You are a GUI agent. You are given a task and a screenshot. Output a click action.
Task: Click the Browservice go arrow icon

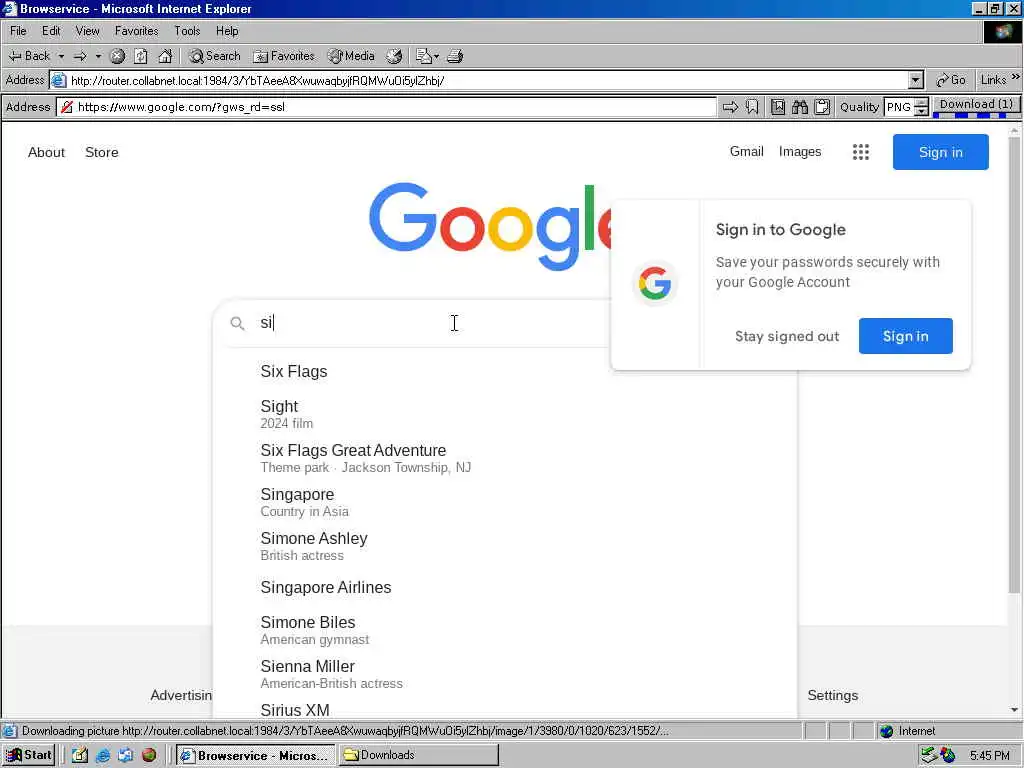pos(730,107)
